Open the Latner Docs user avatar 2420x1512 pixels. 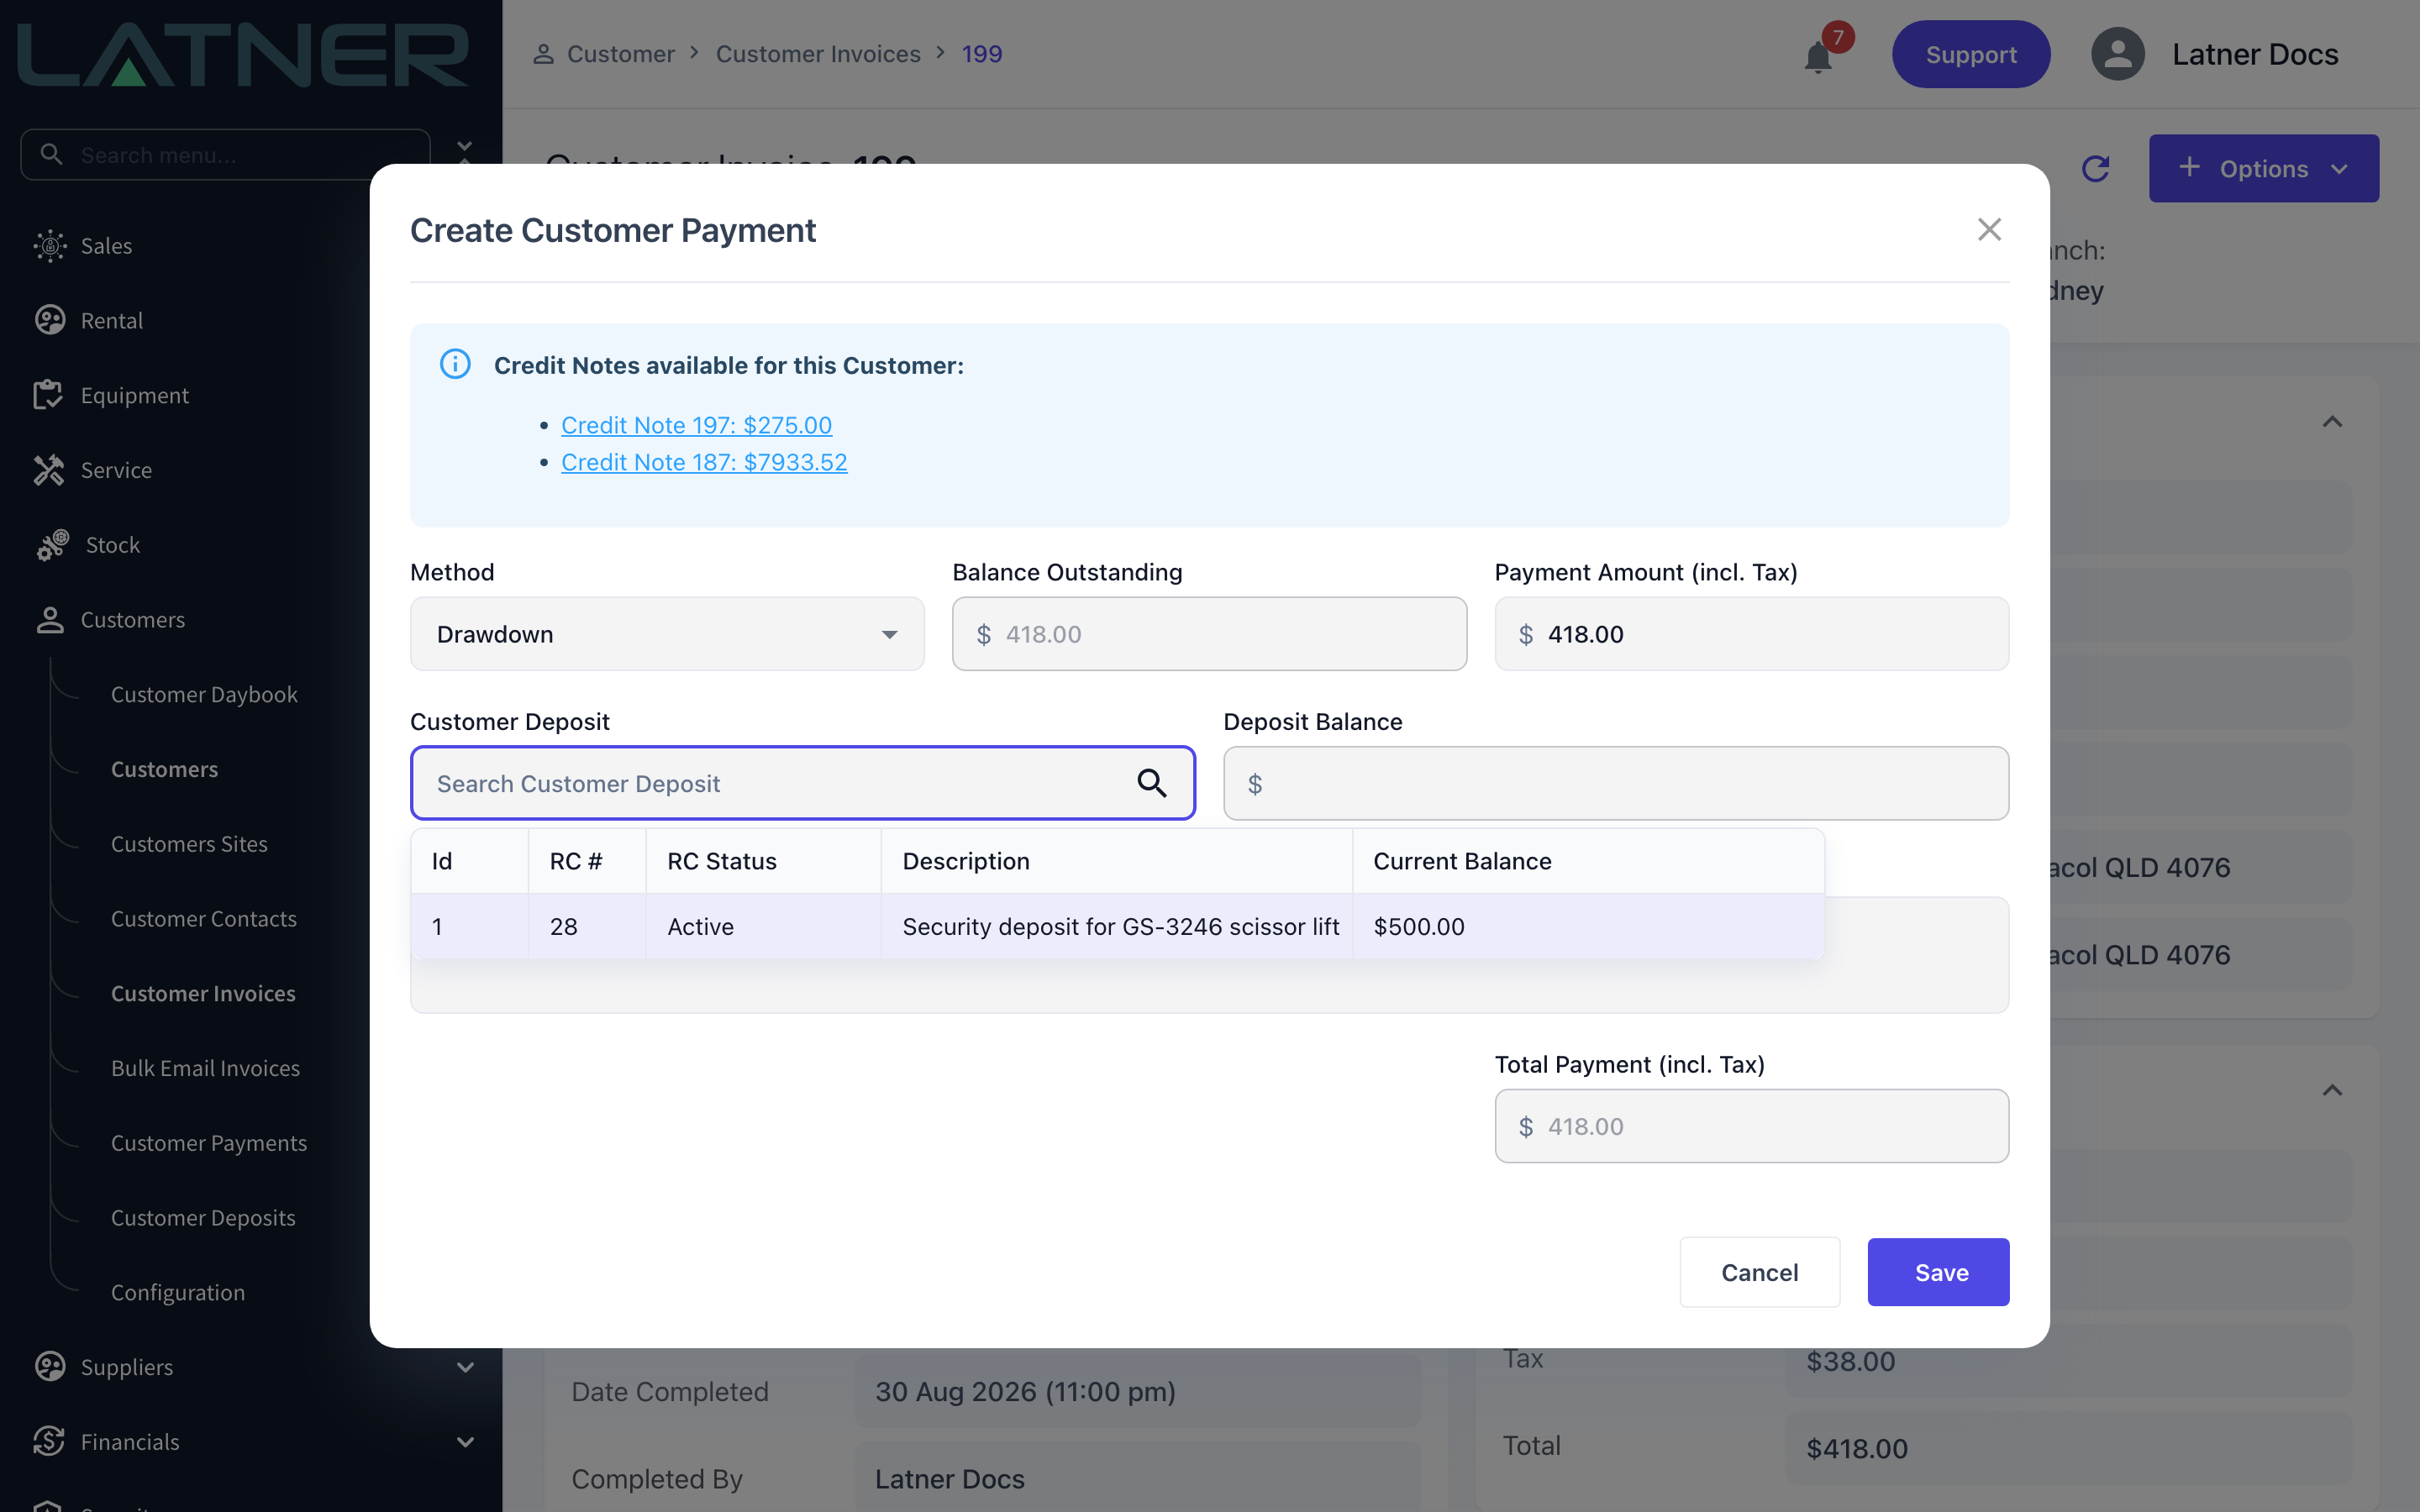click(2118, 54)
